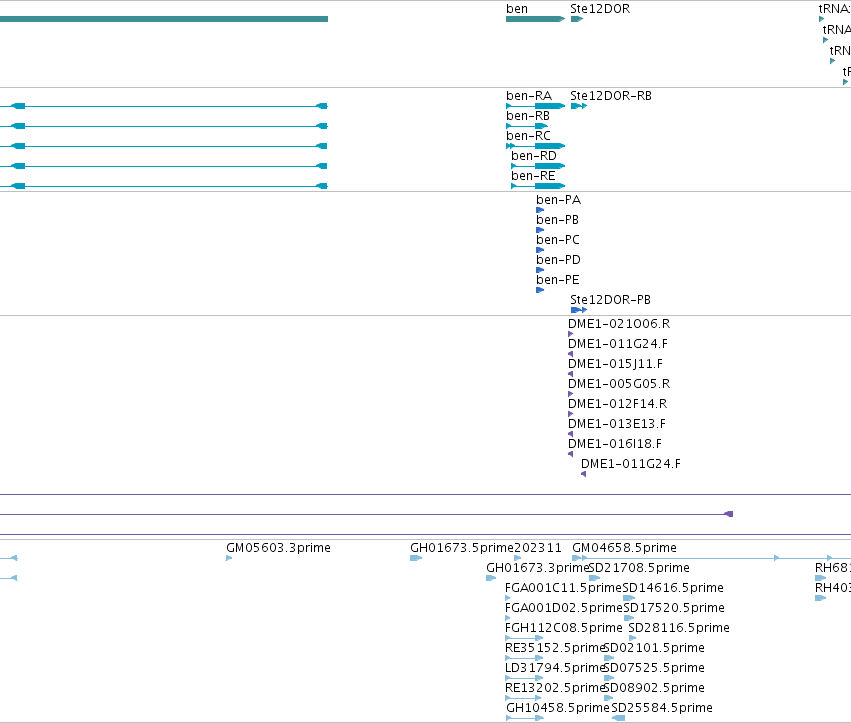
Task: Open the FGH112C08.5prime EST label
Action: 563,628
